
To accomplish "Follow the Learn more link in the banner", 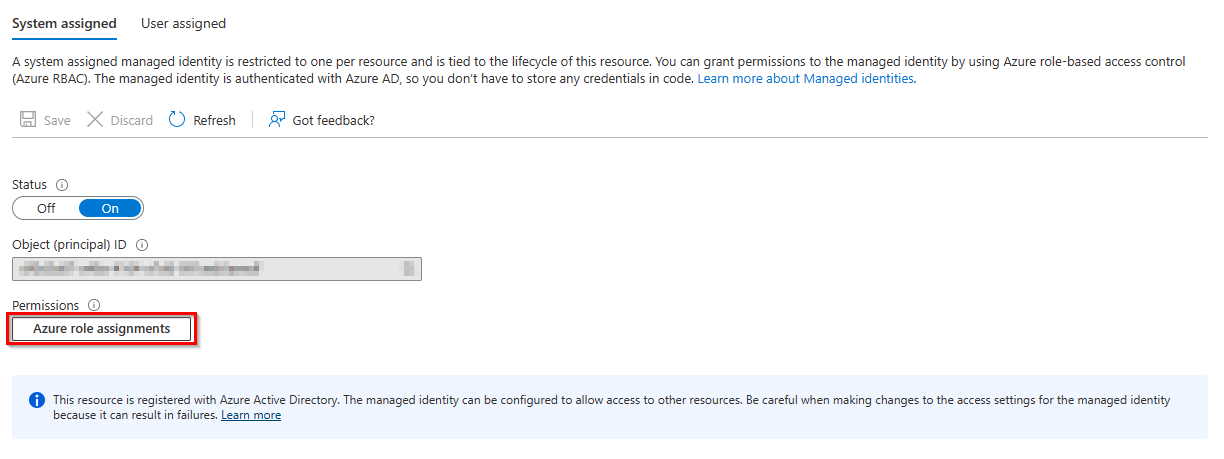I will [251, 415].
